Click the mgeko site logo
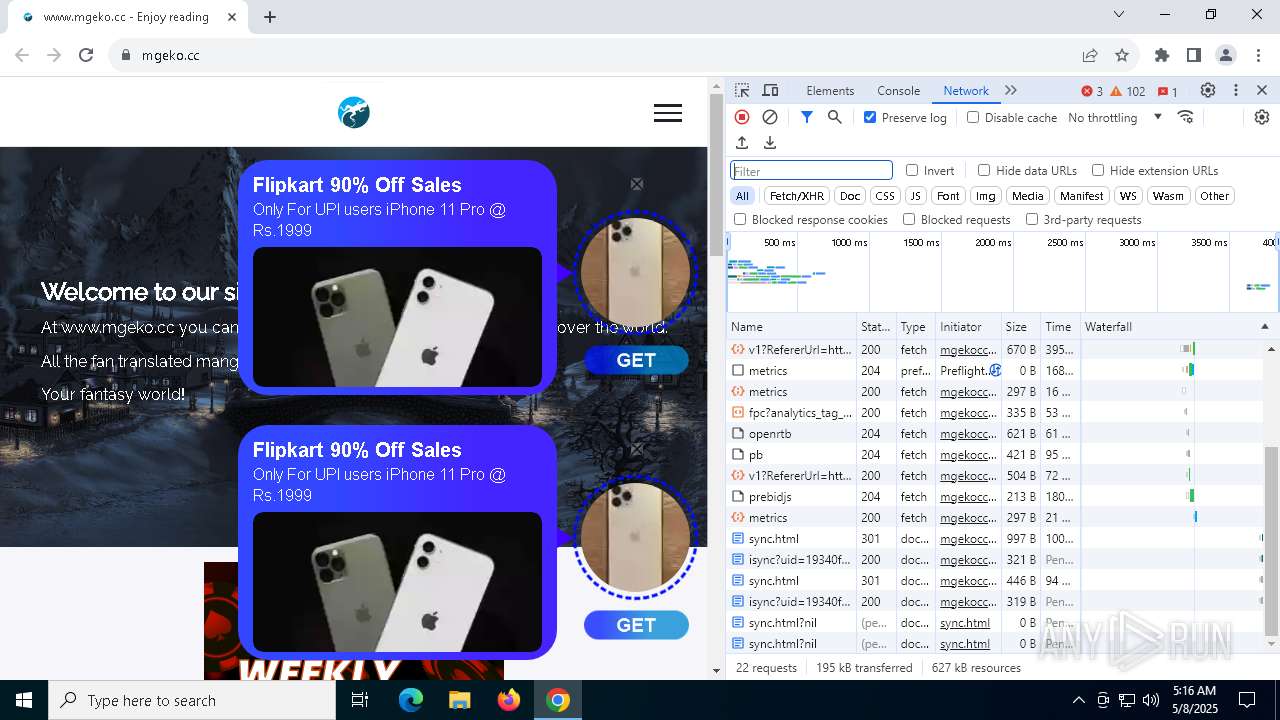This screenshot has width=1280, height=720. point(354,113)
